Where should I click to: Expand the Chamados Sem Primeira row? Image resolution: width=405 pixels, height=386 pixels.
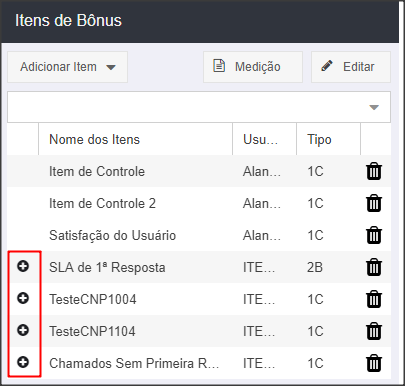pyautogui.click(x=23, y=362)
